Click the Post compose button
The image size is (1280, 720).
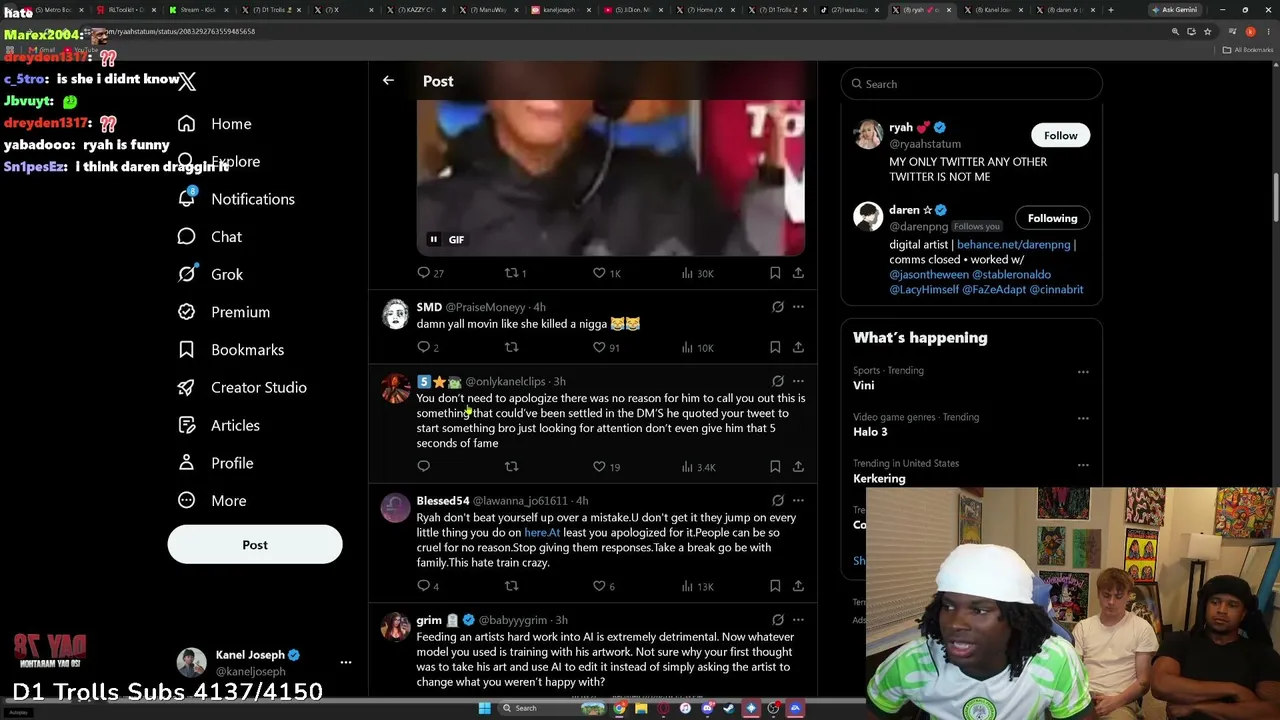coord(255,545)
